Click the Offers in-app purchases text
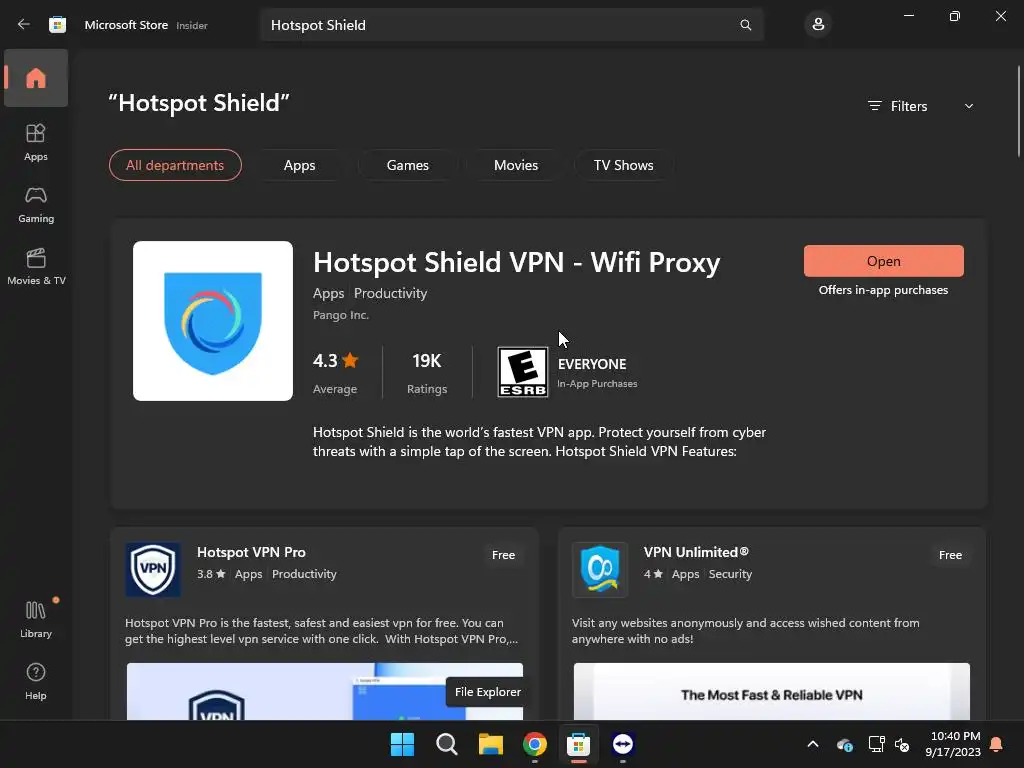Image resolution: width=1024 pixels, height=768 pixels. [884, 290]
